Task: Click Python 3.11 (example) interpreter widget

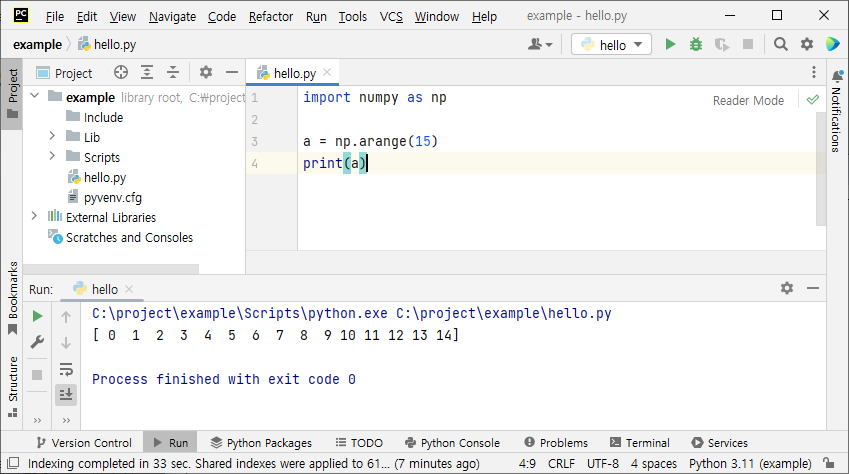Action: pyautogui.click(x=750, y=463)
